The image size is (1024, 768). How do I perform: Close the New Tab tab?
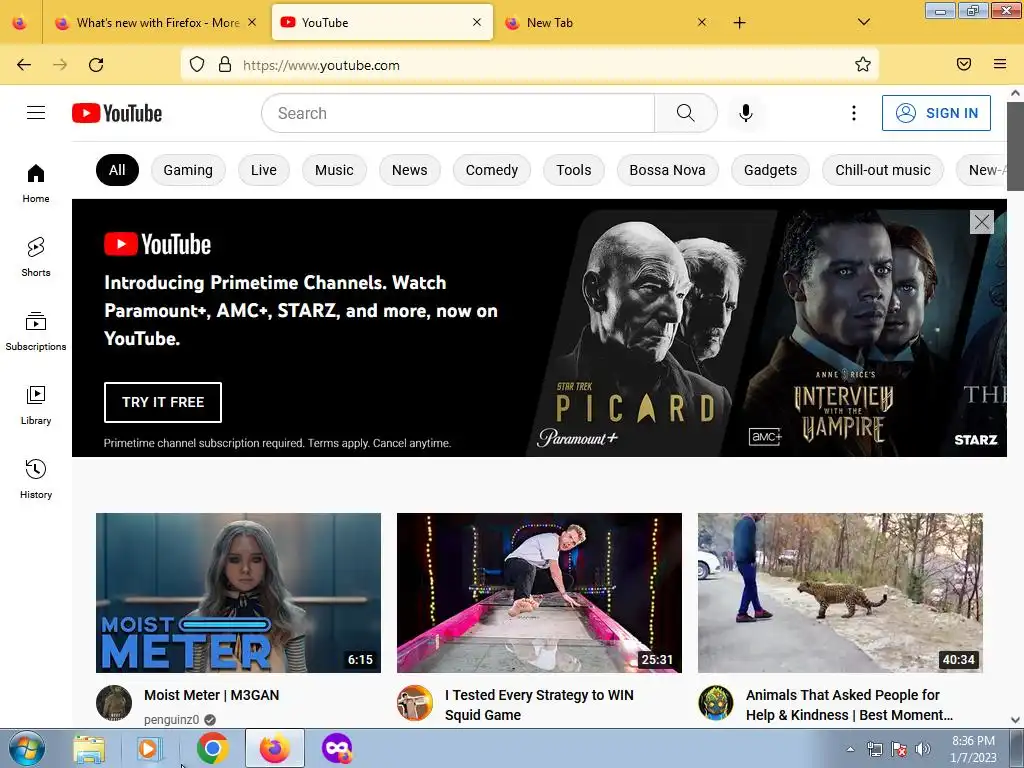point(701,22)
